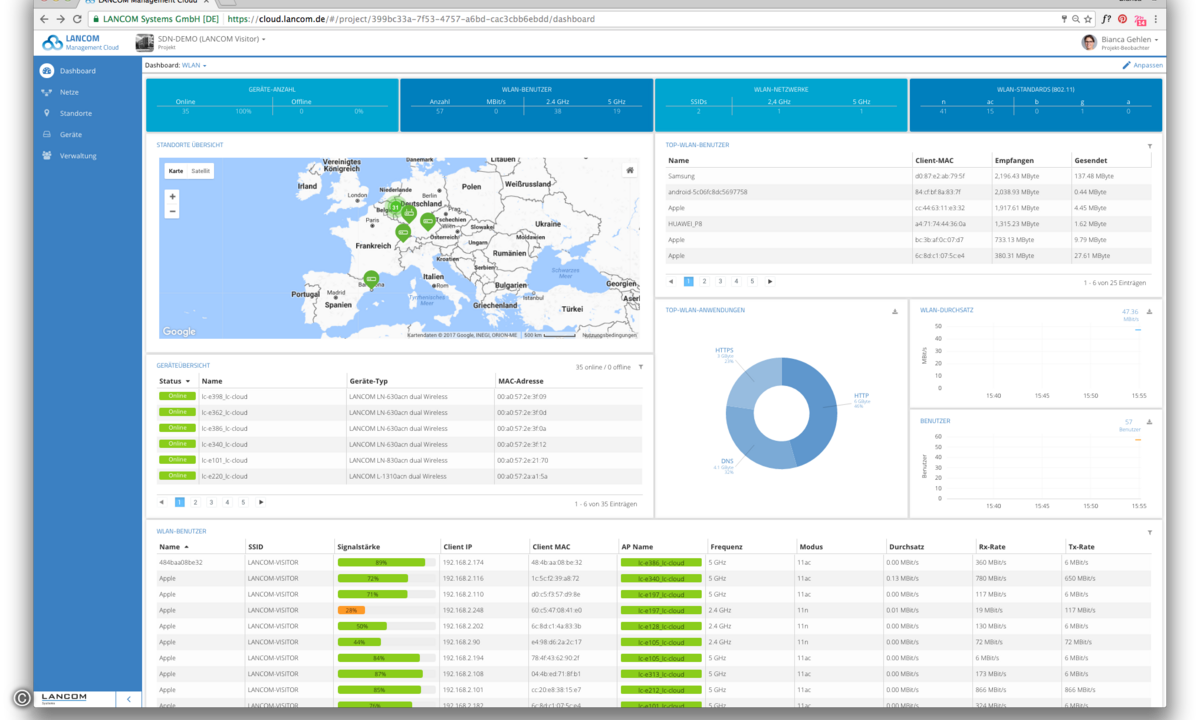Filter the Top-WLAN-Benutzer table

(x=1149, y=146)
